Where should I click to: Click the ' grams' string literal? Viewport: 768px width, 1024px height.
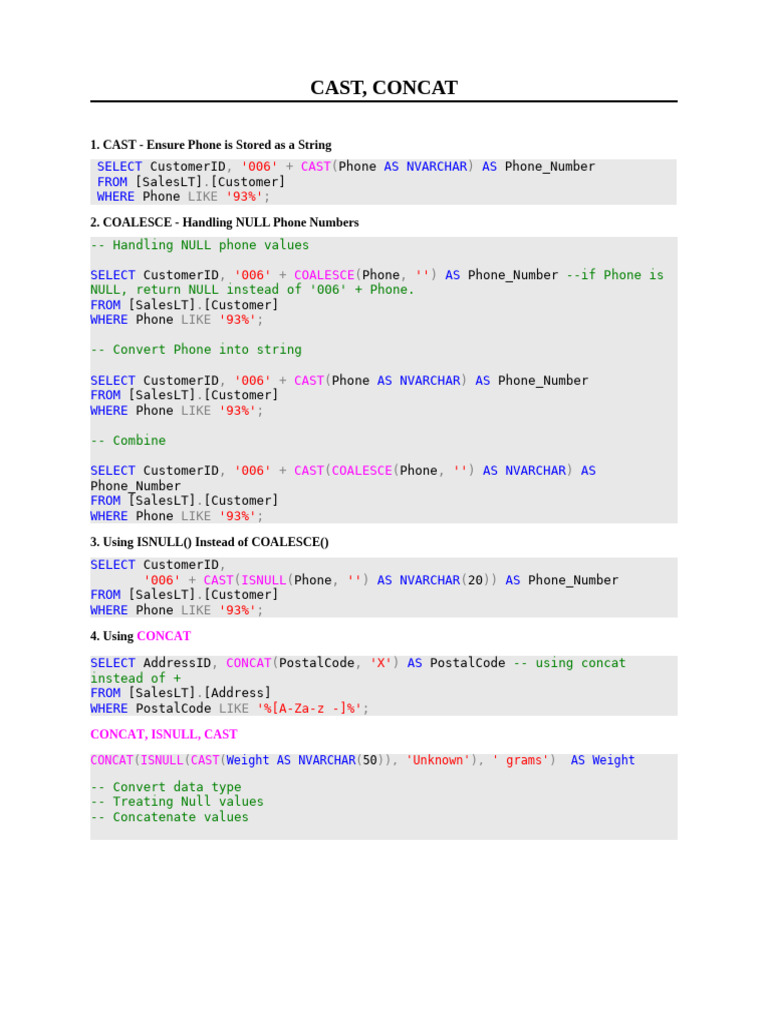coord(521,760)
